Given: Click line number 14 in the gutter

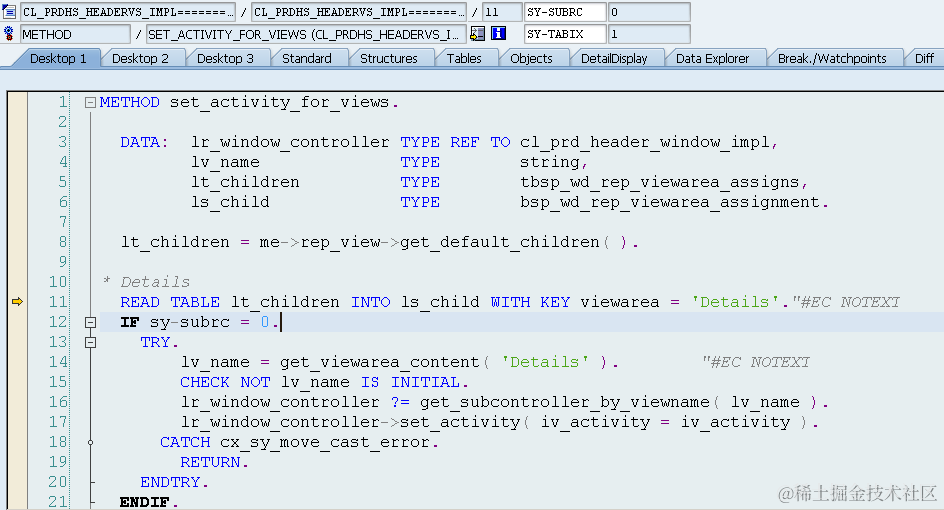Looking at the screenshot, I should click(58, 362).
